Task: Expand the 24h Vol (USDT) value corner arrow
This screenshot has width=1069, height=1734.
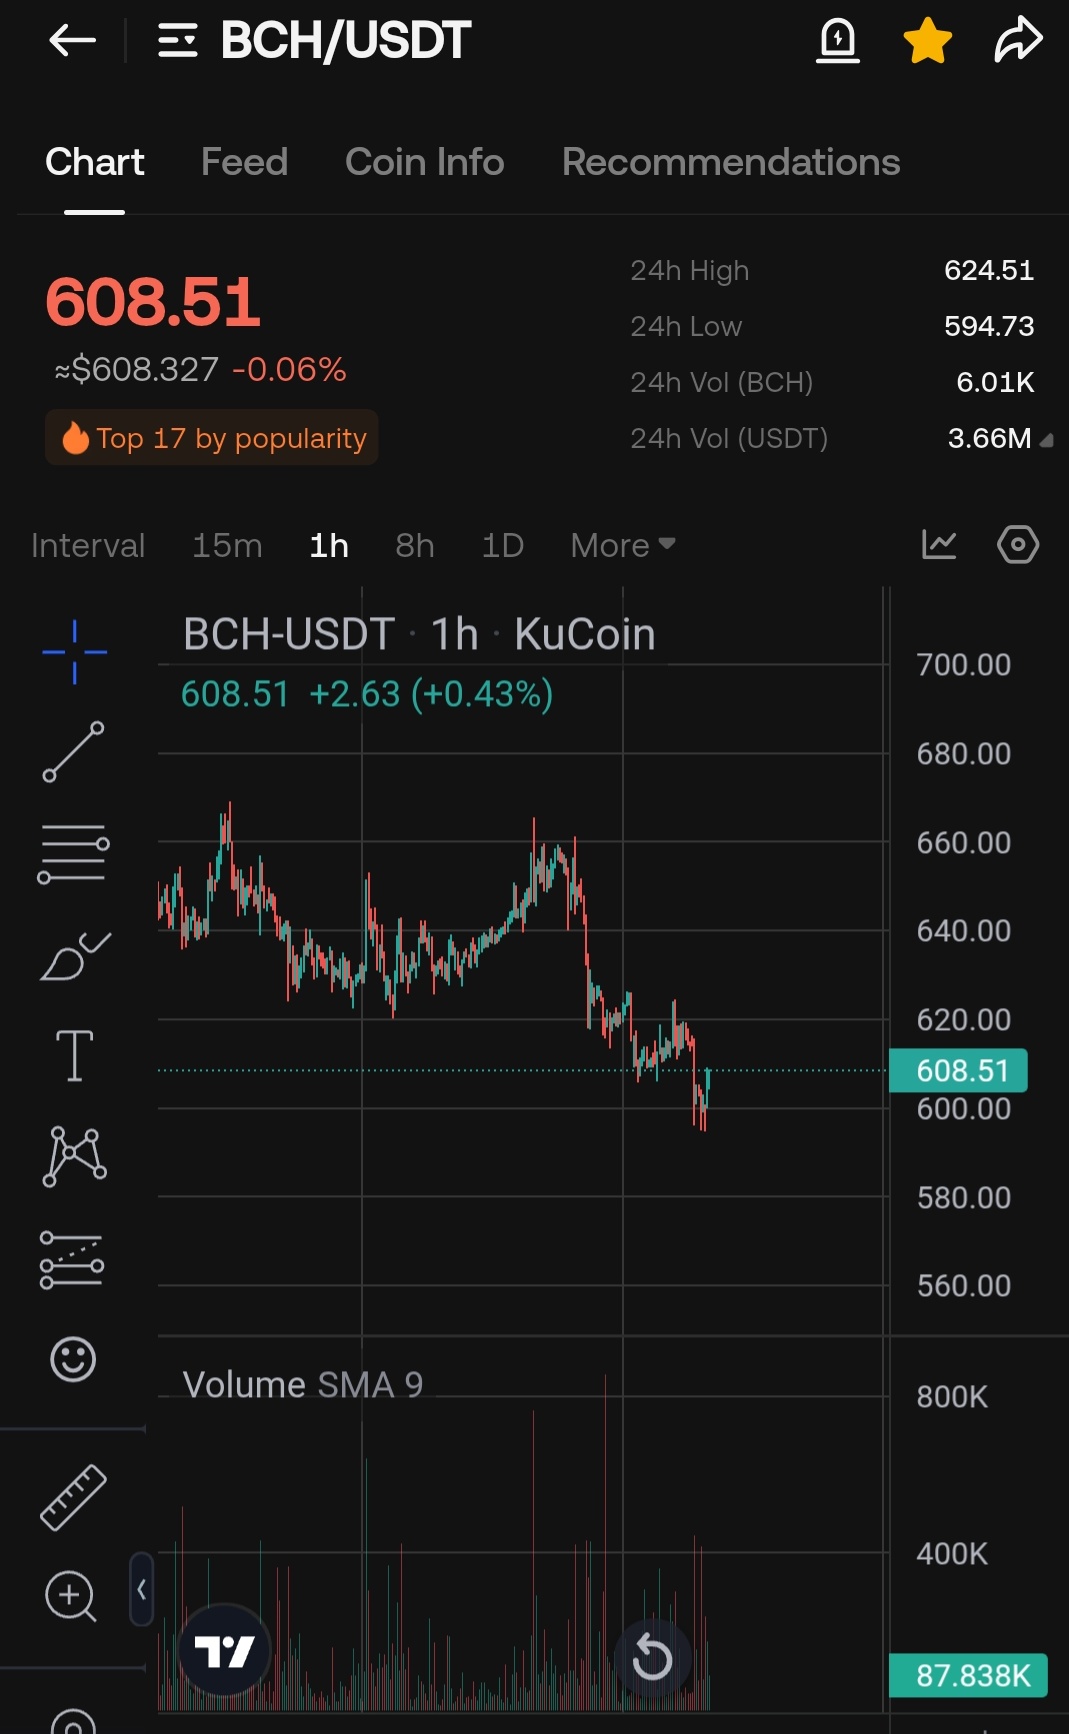Action: (x=1046, y=440)
